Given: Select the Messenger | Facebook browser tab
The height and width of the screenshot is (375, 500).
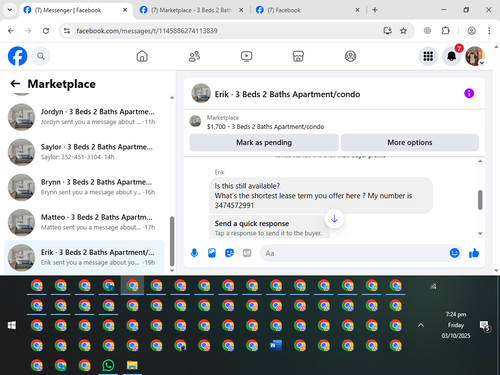Looking at the screenshot, I should tap(75, 10).
